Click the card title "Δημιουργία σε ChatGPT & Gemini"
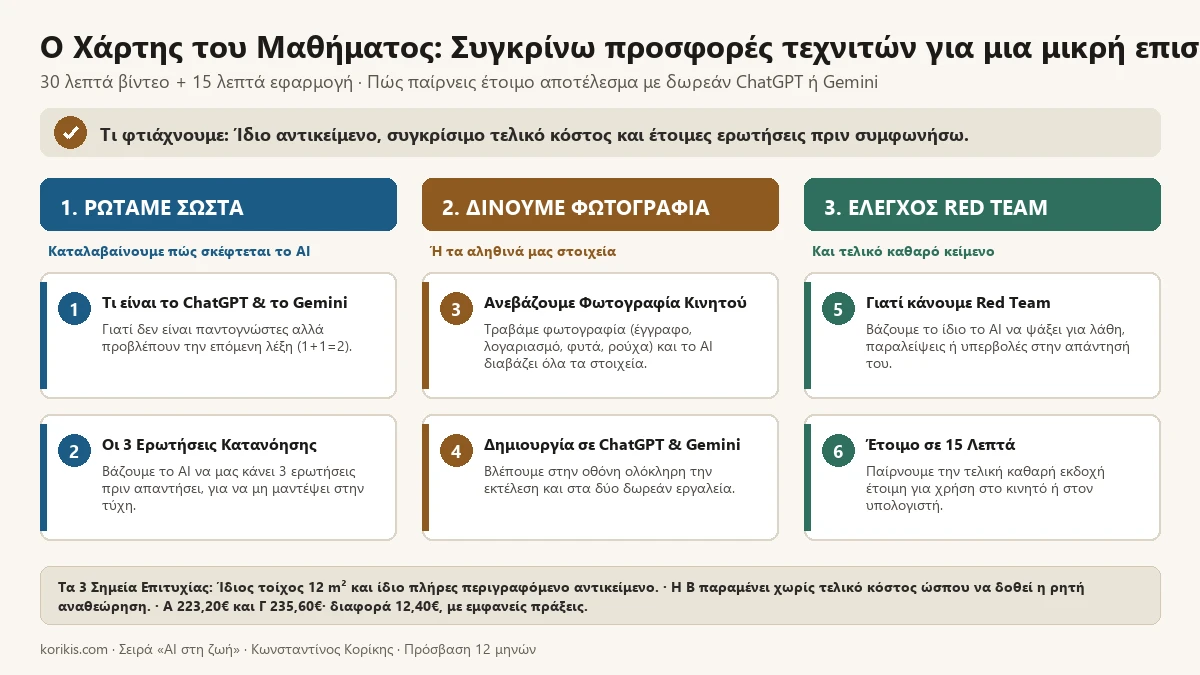This screenshot has width=1200, height=675. [x=612, y=445]
